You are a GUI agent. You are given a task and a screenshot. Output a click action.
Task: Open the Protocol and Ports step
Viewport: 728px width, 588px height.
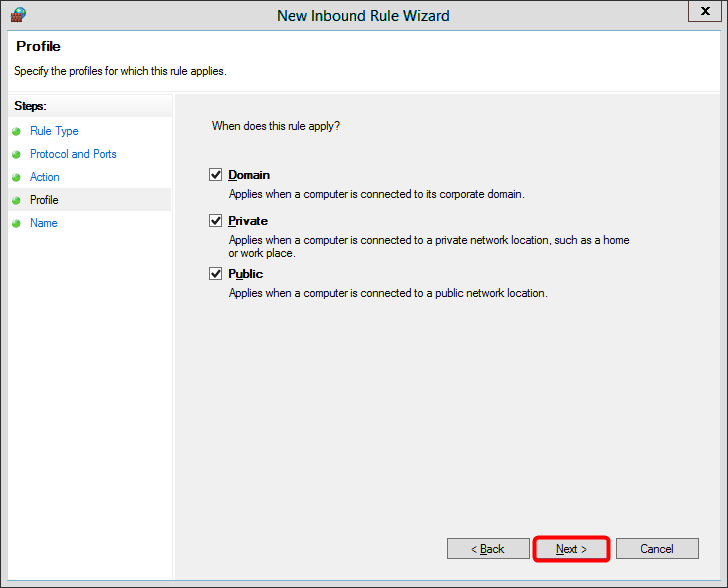(73, 154)
